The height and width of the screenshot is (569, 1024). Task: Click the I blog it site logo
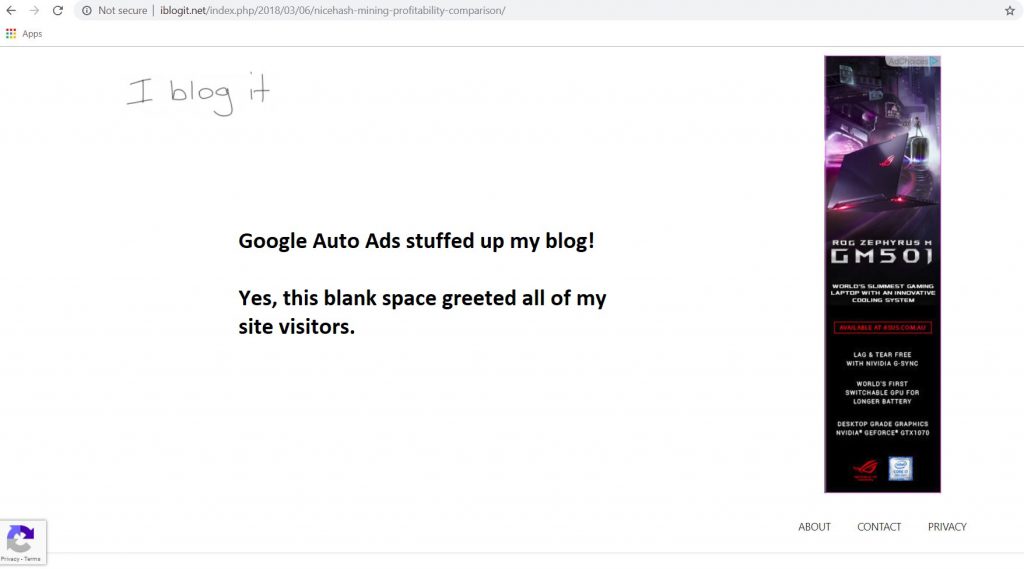pyautogui.click(x=198, y=94)
